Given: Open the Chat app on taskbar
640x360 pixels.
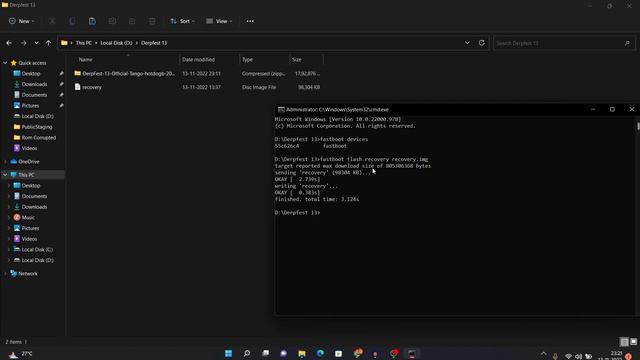Looking at the screenshot, I should (x=284, y=353).
